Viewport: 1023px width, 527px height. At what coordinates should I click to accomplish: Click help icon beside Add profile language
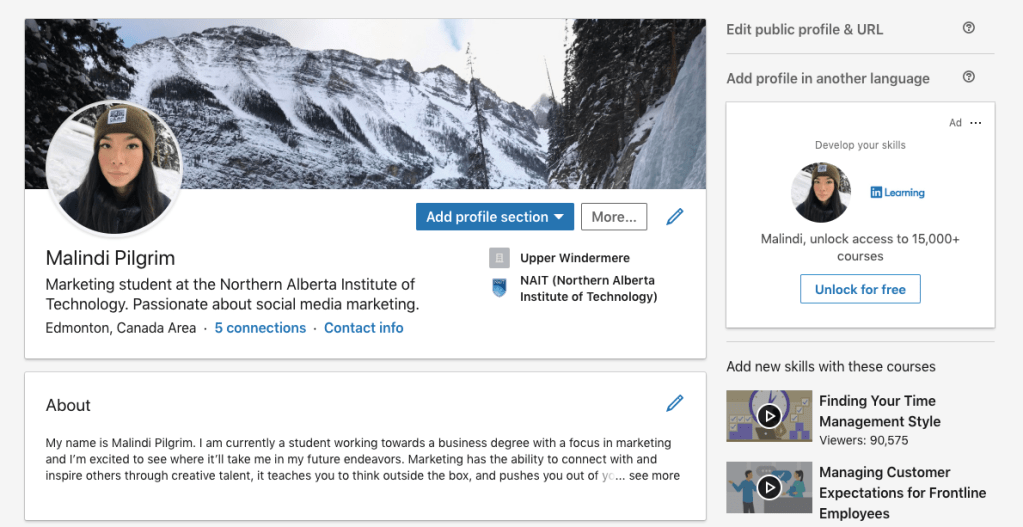pyautogui.click(x=968, y=78)
